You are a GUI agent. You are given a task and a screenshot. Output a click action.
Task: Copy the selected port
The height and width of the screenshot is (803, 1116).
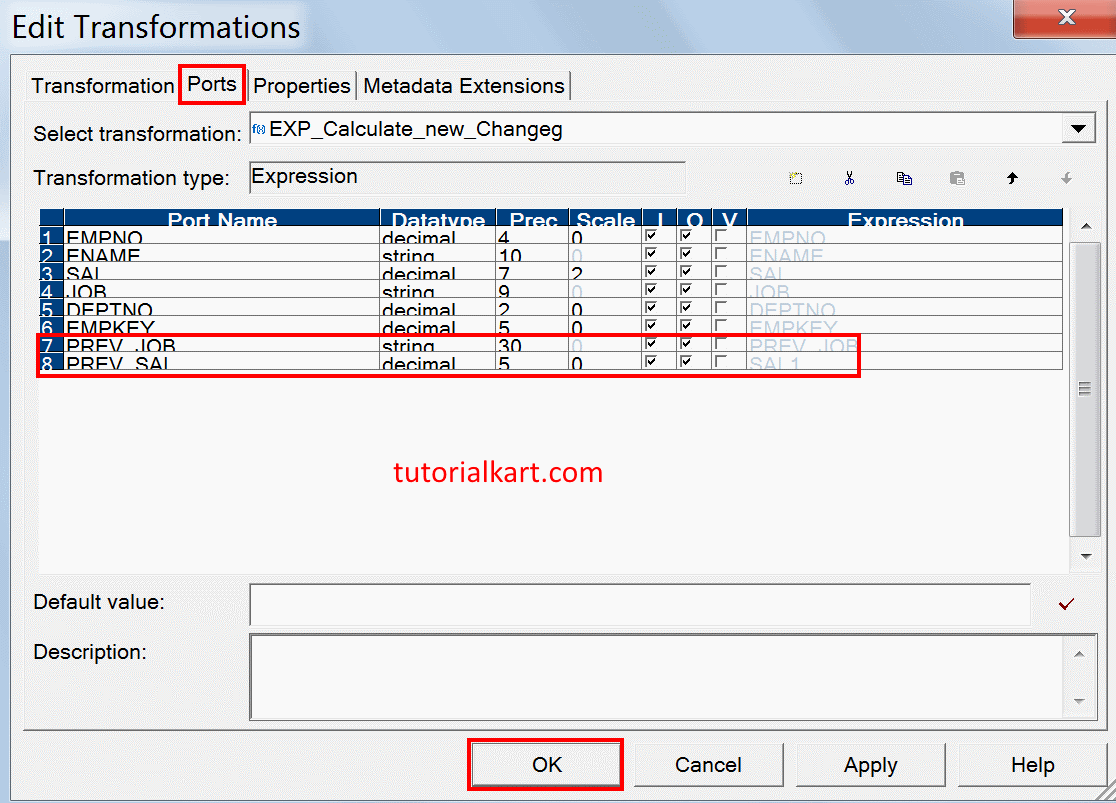(x=904, y=177)
